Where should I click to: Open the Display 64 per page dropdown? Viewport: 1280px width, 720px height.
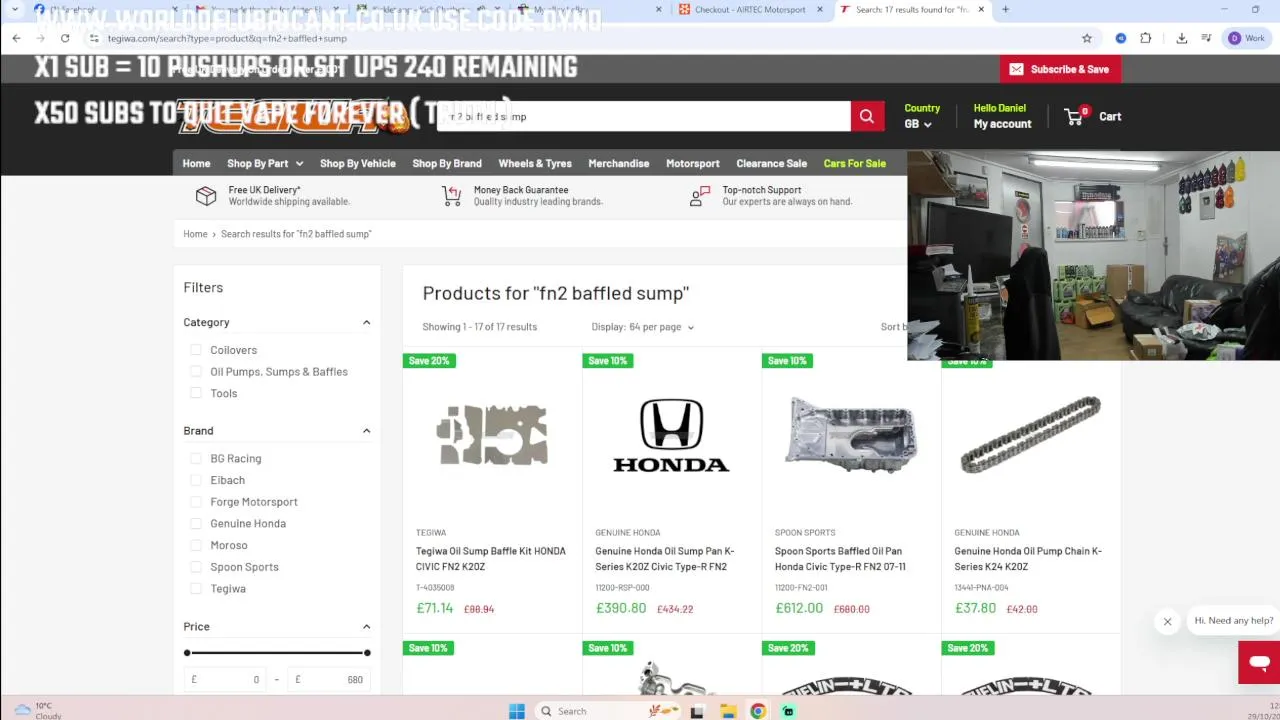(x=642, y=327)
